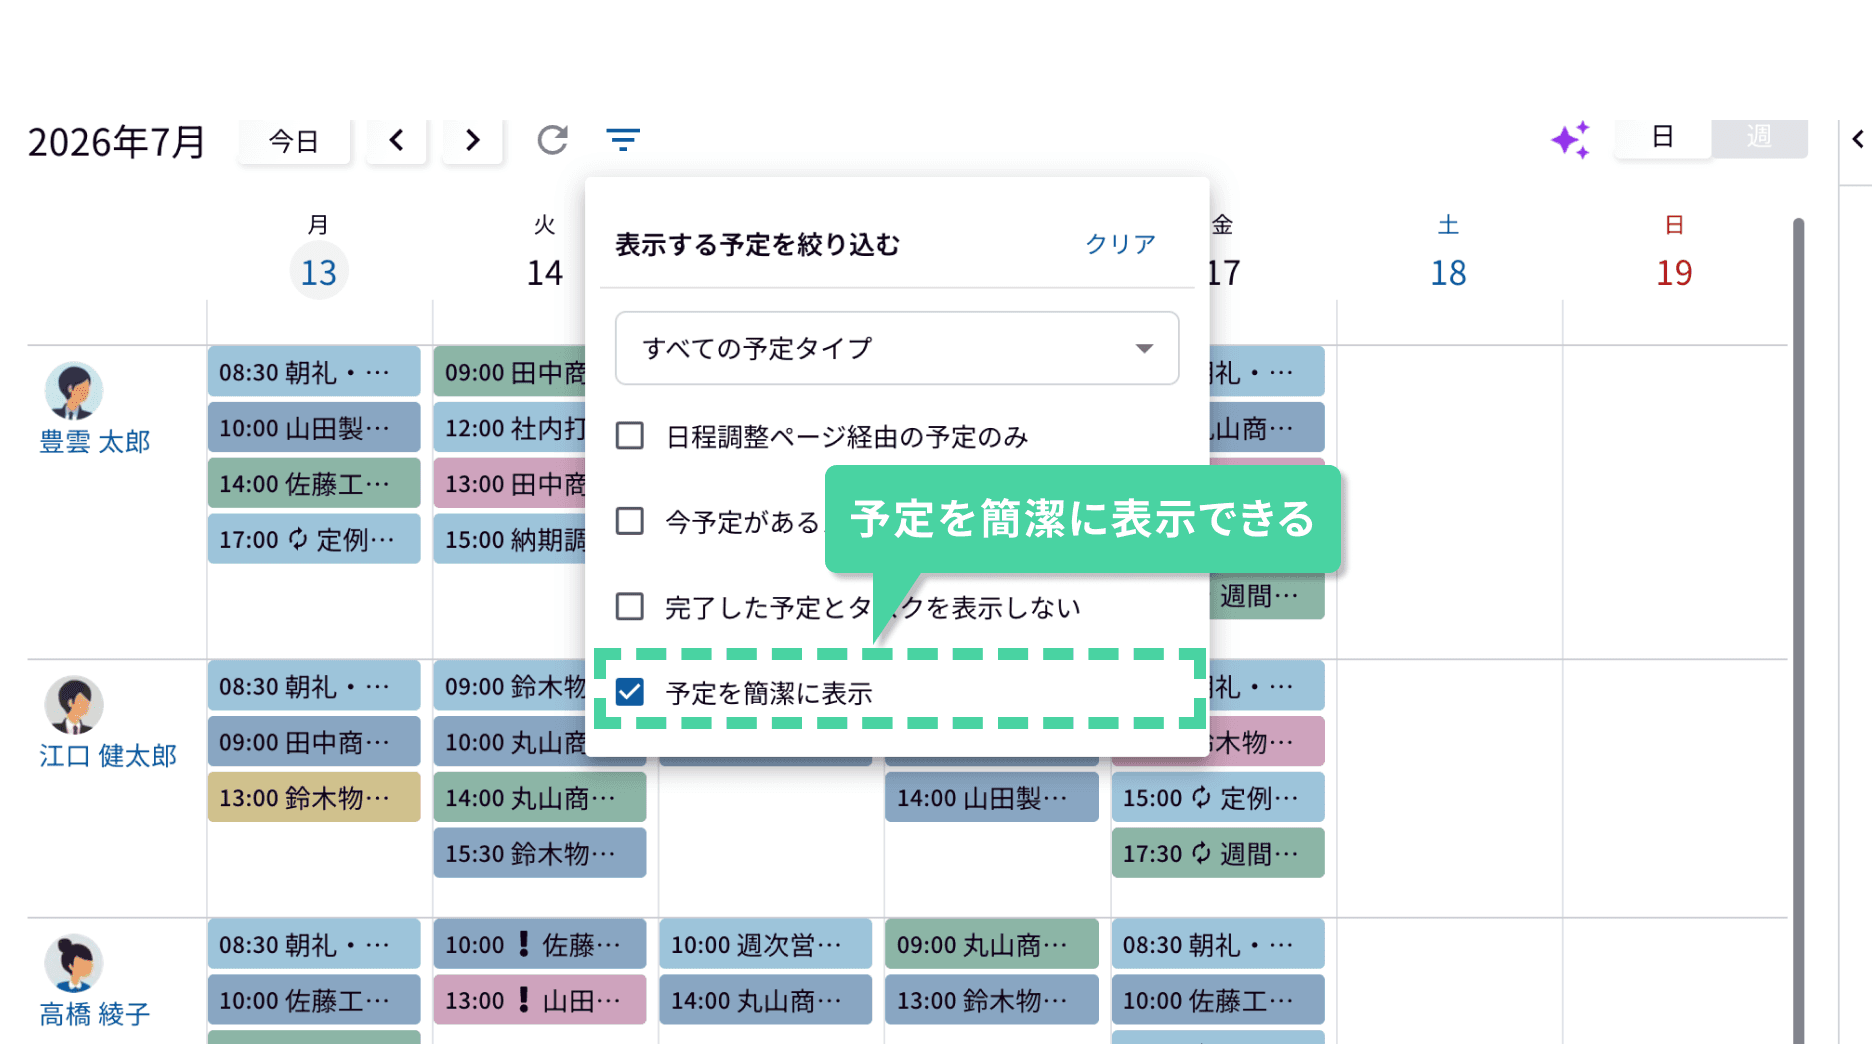The height and width of the screenshot is (1044, 1872).
Task: Open 豊雲's Tuesday 12:00 社内打 event
Action: pyautogui.click(x=510, y=428)
